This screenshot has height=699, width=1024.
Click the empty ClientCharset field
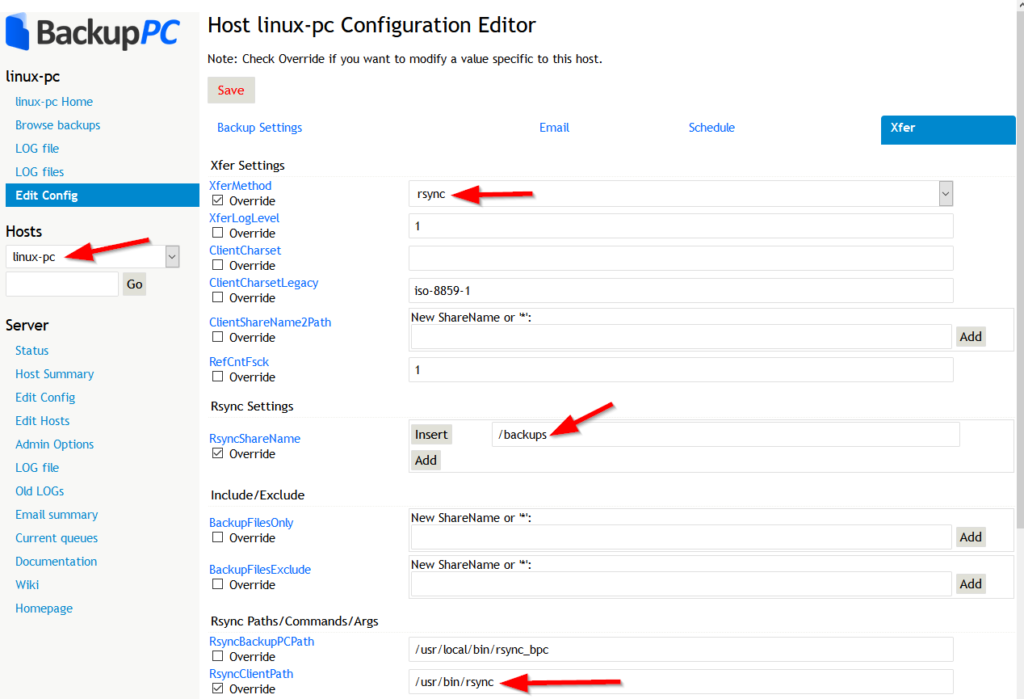(x=680, y=258)
